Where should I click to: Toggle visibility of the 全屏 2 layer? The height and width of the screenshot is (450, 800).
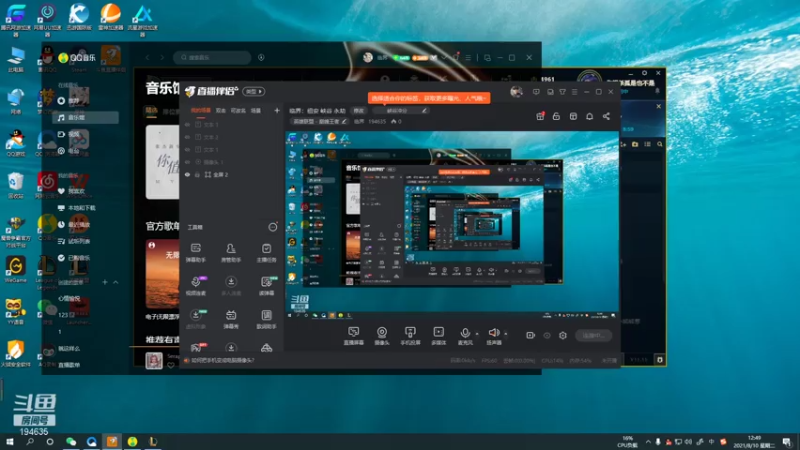coord(187,174)
